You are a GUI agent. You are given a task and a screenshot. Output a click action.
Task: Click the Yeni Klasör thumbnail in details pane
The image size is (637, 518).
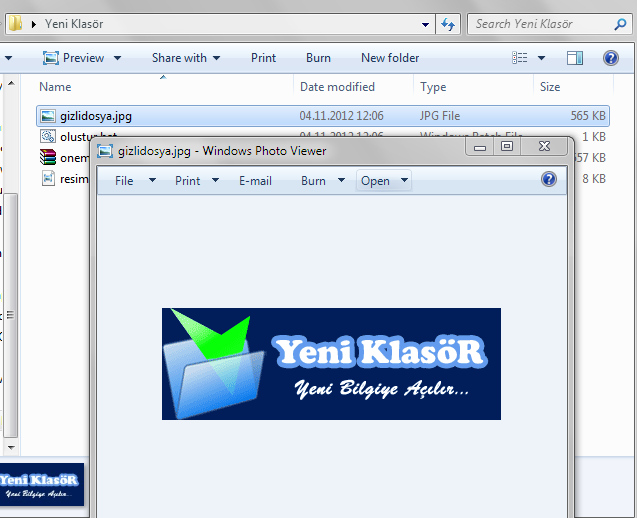point(42,485)
